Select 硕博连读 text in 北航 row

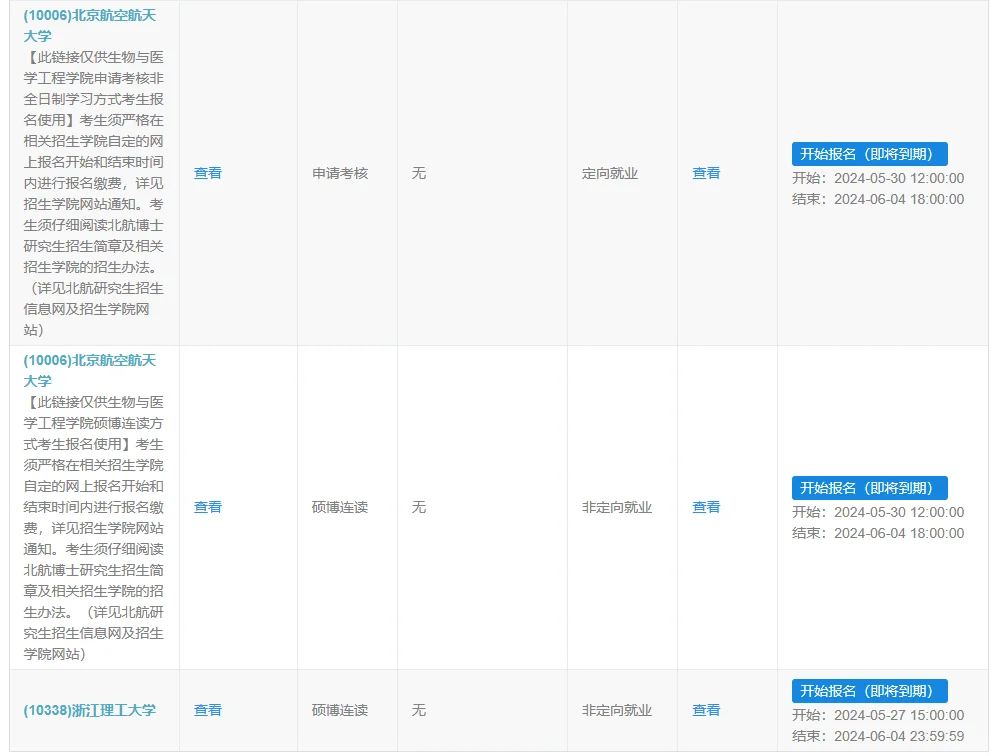tap(340, 507)
